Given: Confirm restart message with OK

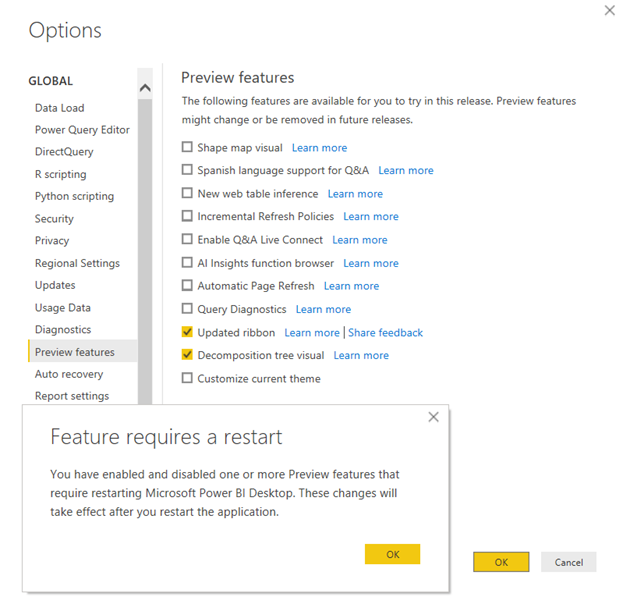Looking at the screenshot, I should click(x=392, y=554).
